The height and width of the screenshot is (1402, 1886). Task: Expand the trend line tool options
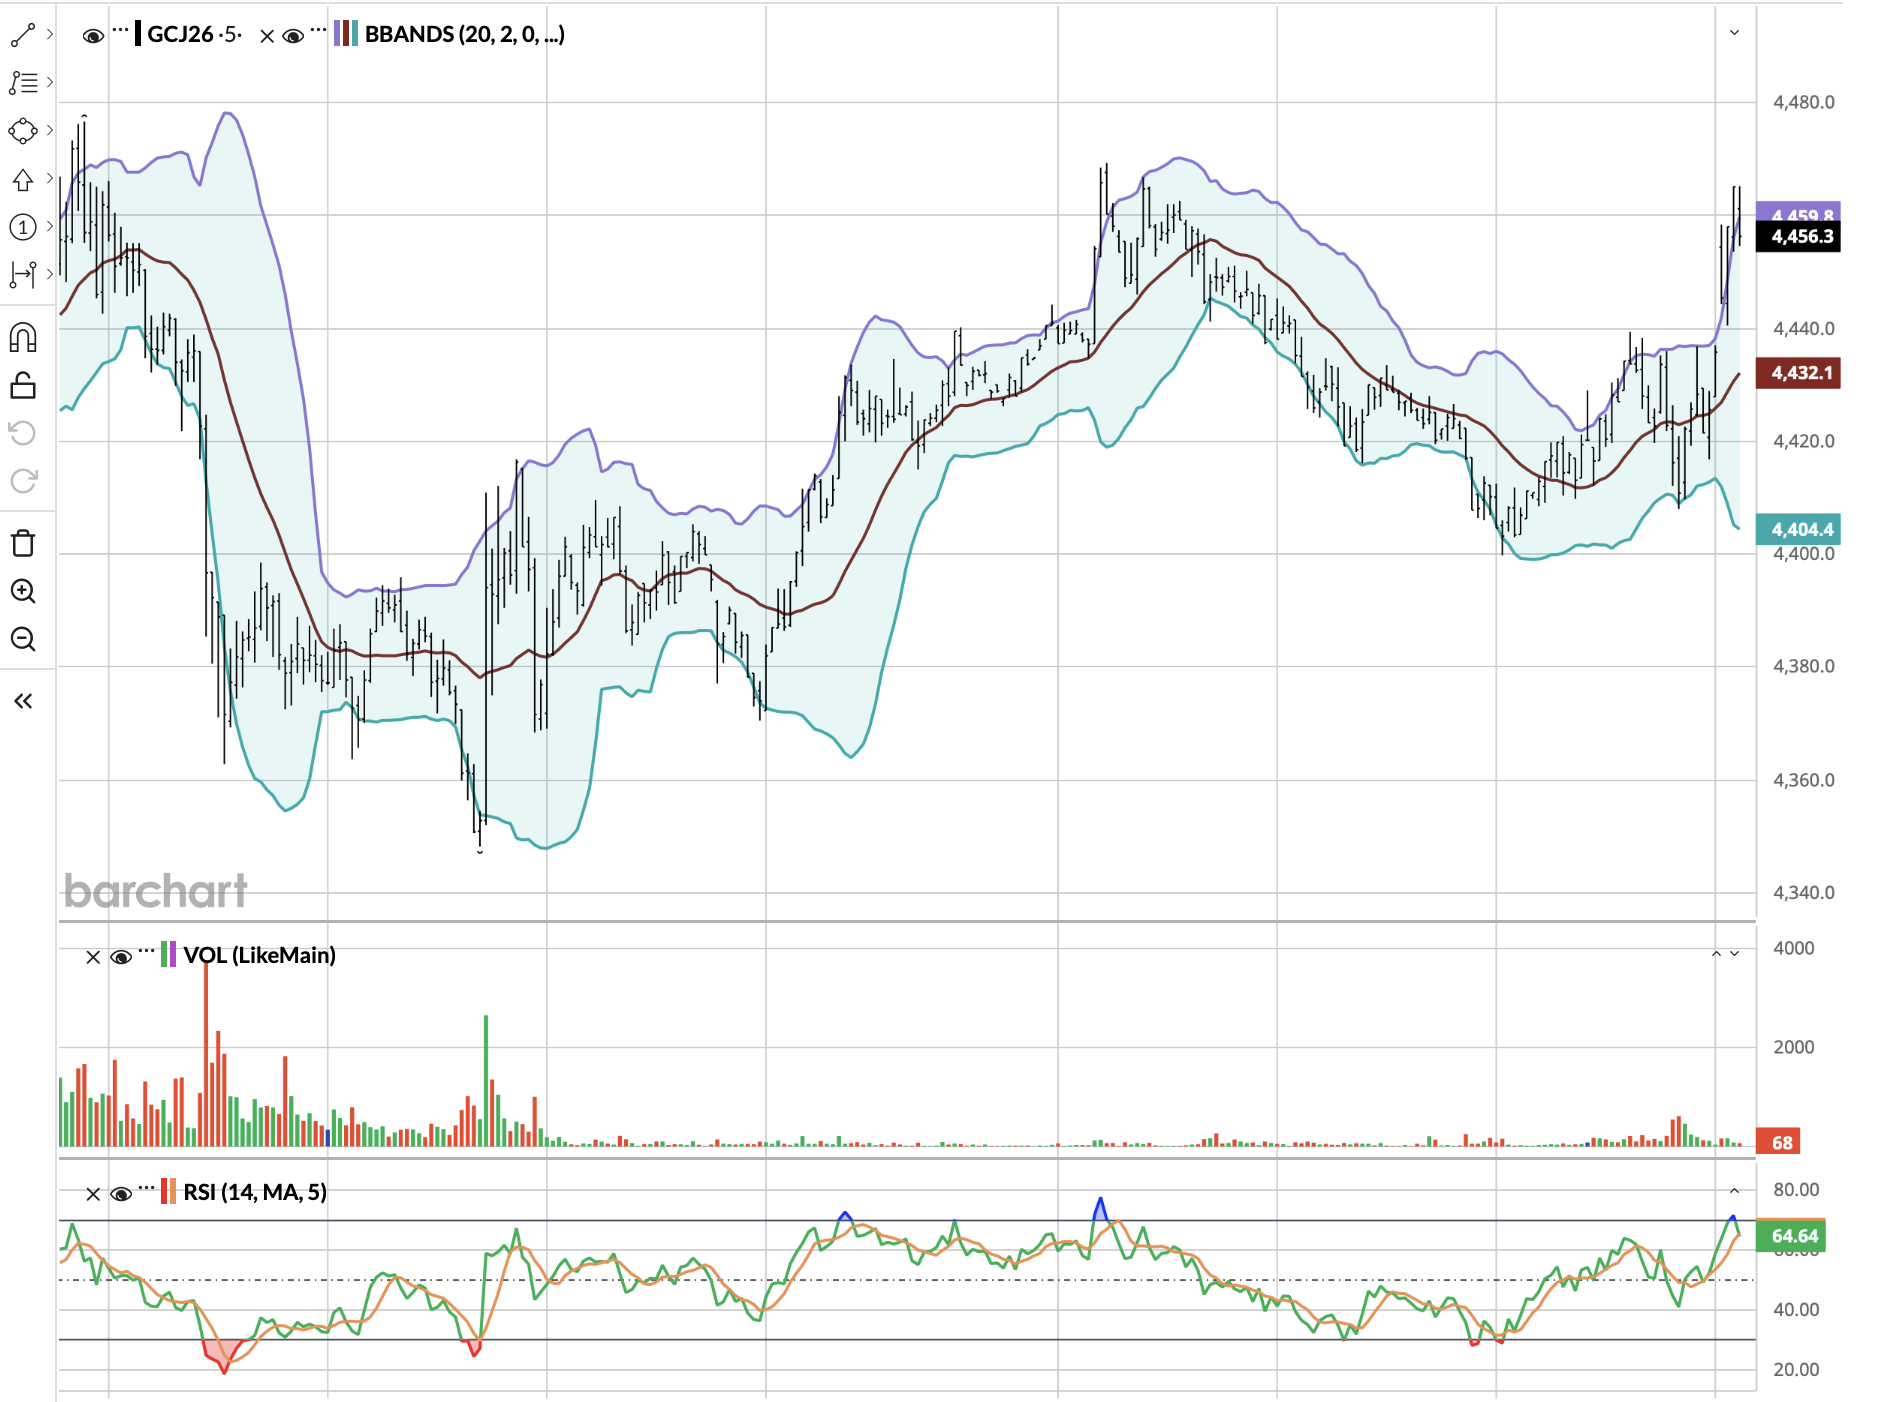tap(49, 34)
